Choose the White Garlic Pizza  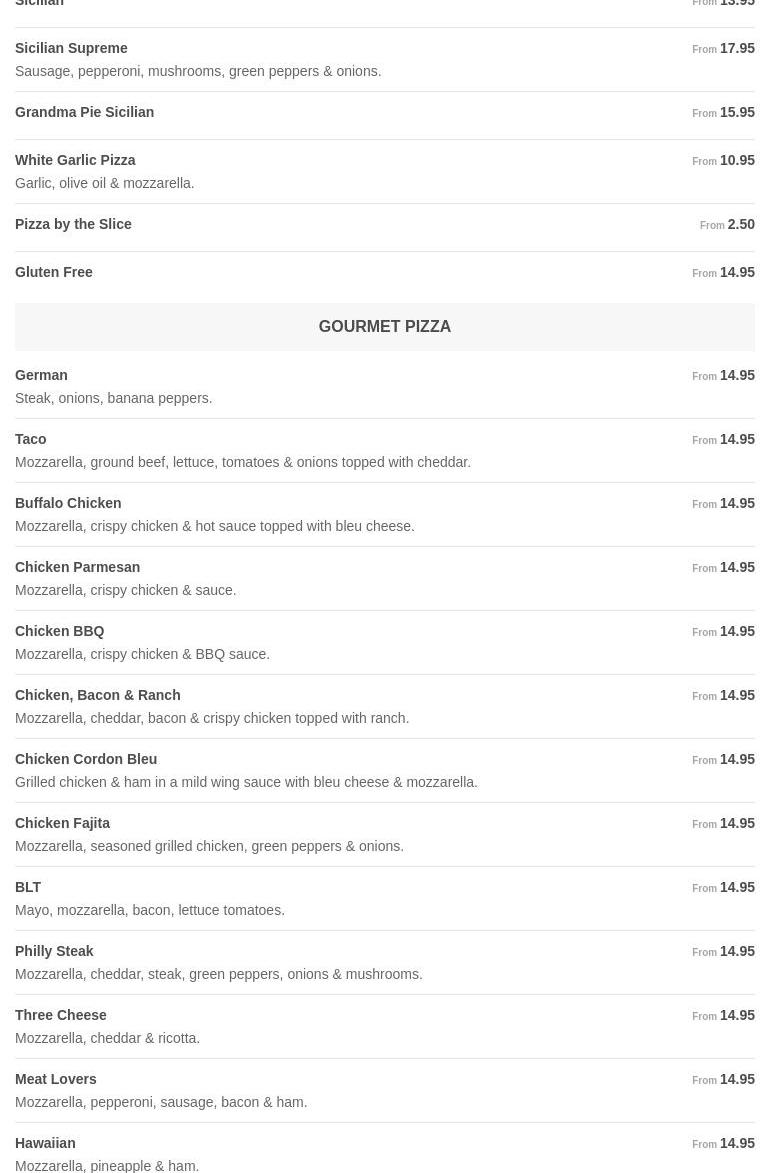tap(75, 160)
